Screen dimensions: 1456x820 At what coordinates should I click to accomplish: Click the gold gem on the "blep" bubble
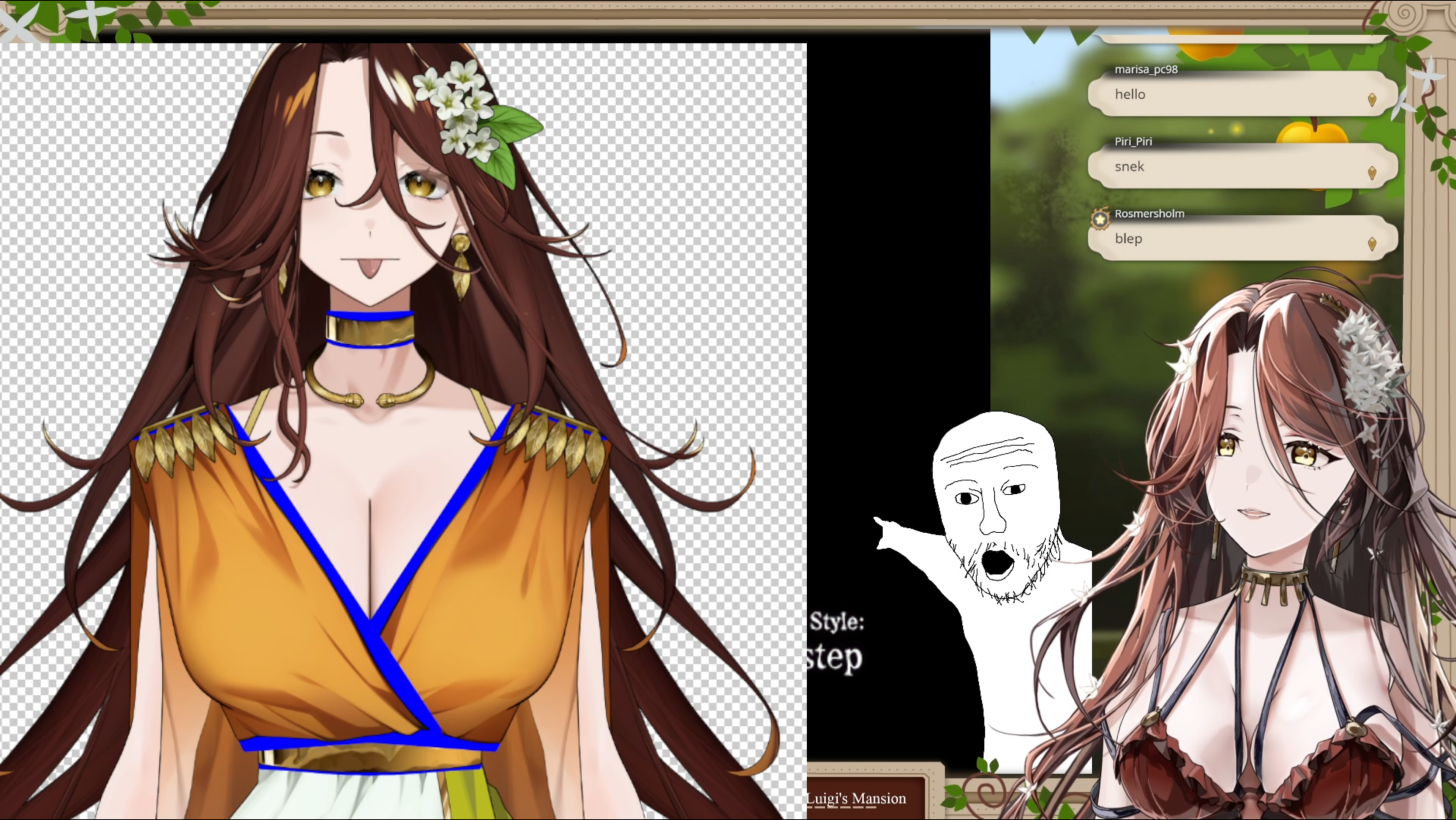[x=1372, y=244]
